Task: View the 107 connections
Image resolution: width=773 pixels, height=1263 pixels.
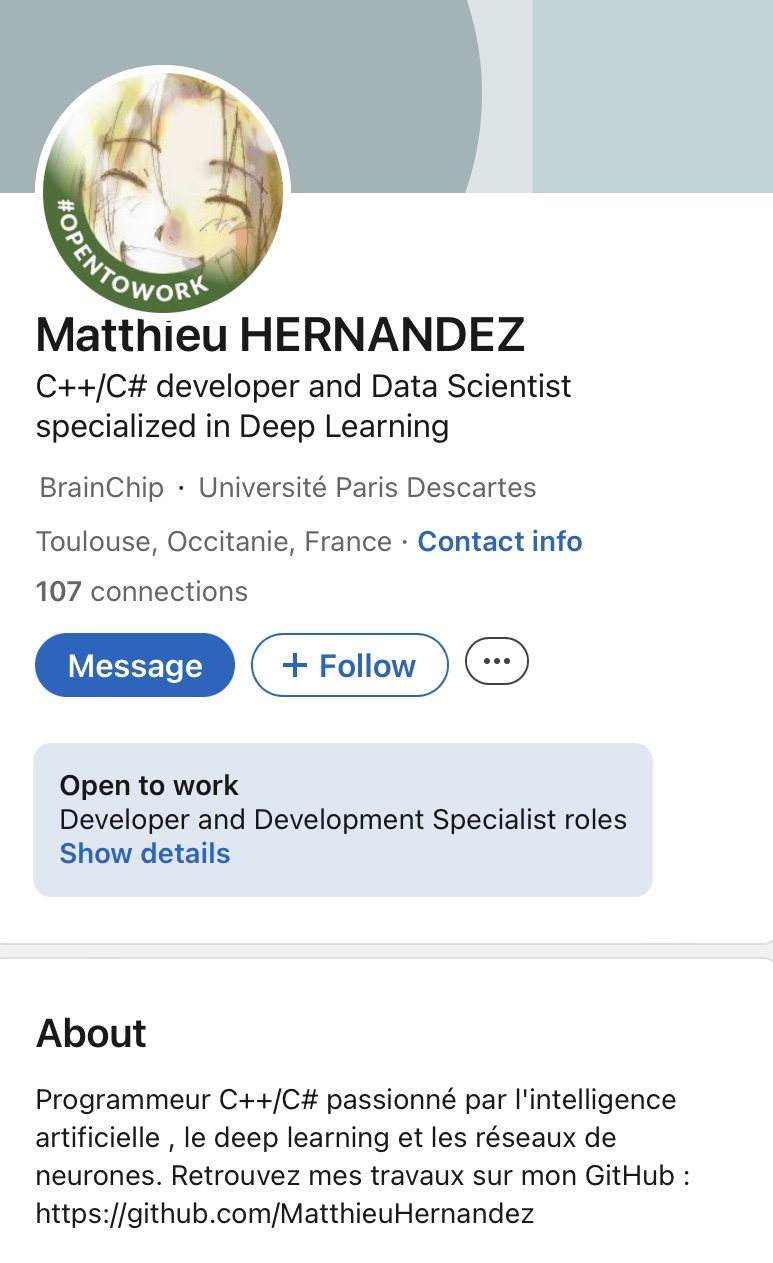Action: point(141,592)
